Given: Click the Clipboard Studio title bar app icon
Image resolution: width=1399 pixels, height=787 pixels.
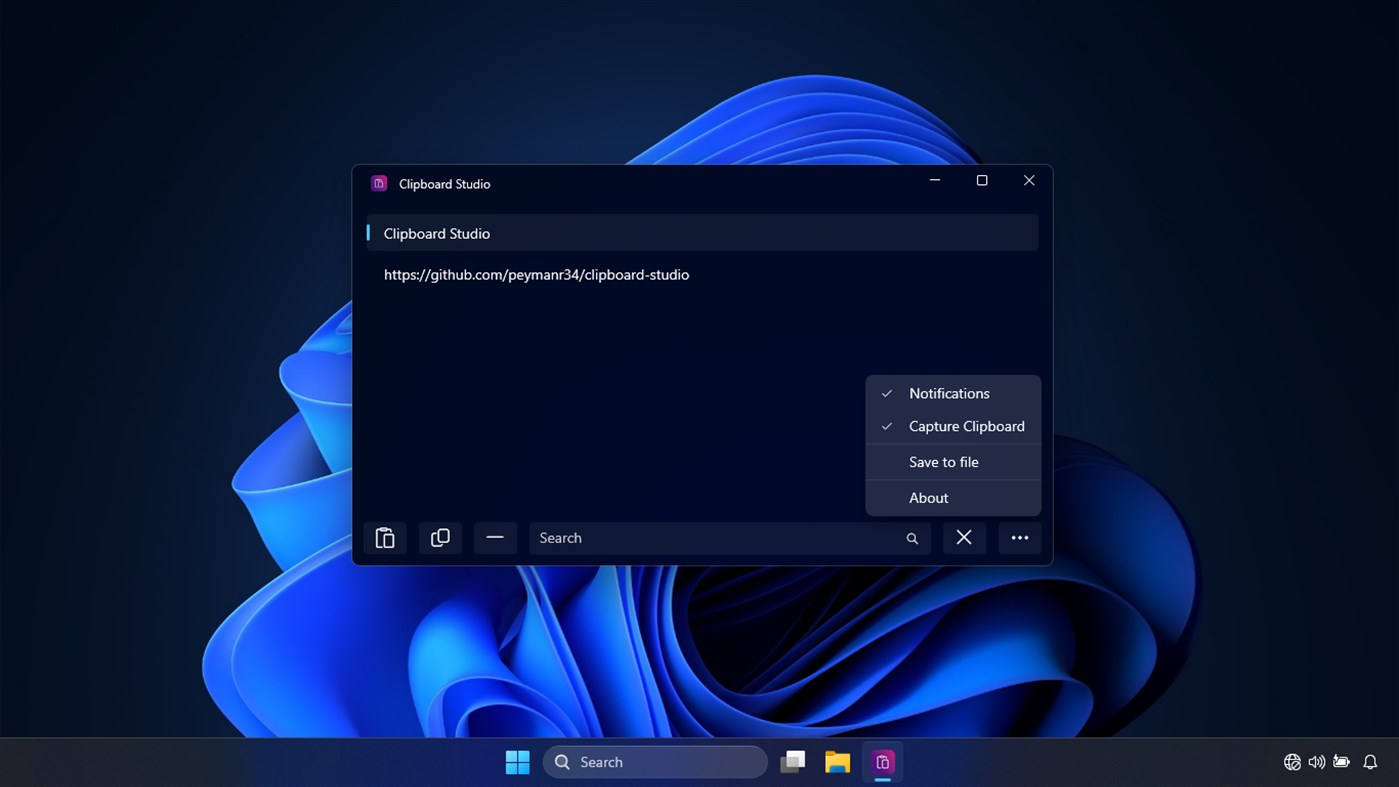Looking at the screenshot, I should [379, 183].
